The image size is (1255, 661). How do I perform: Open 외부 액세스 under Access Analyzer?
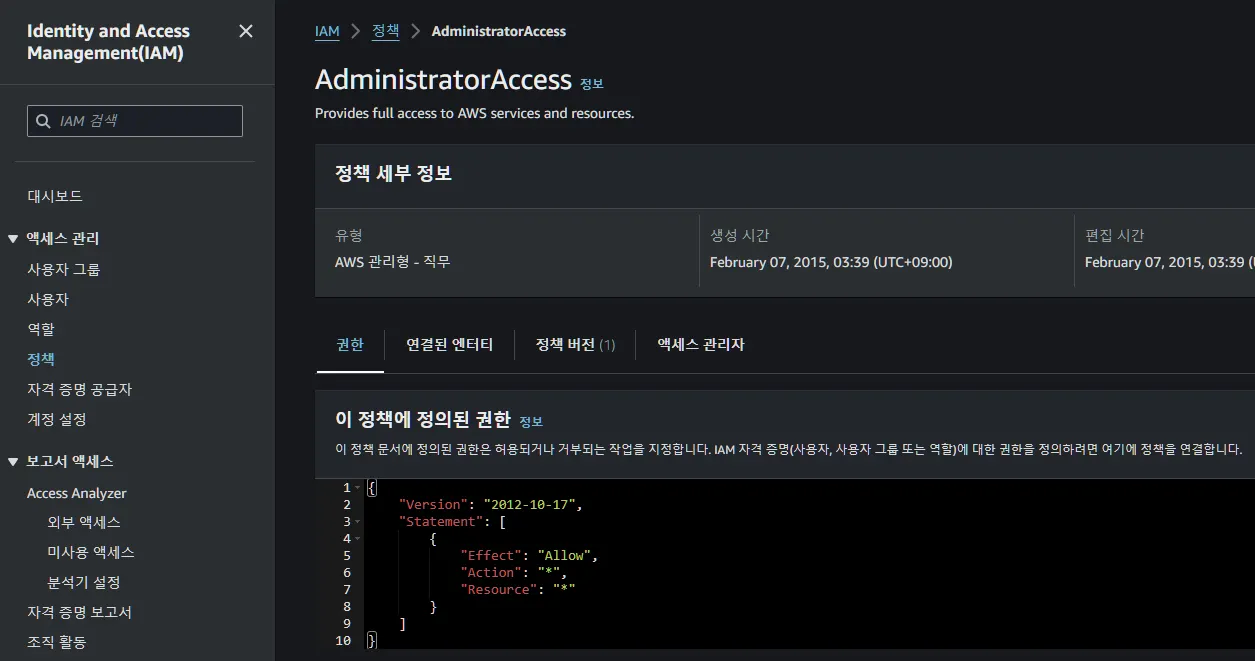click(x=84, y=522)
